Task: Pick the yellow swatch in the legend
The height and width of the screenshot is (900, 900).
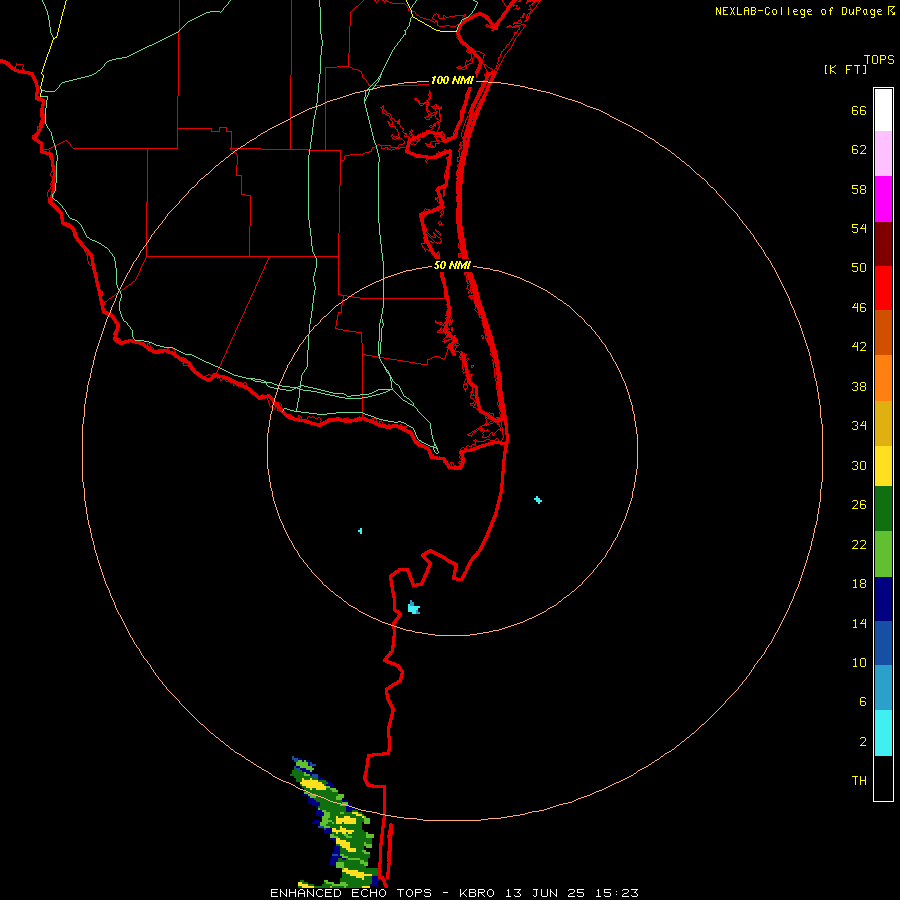Action: [x=883, y=466]
